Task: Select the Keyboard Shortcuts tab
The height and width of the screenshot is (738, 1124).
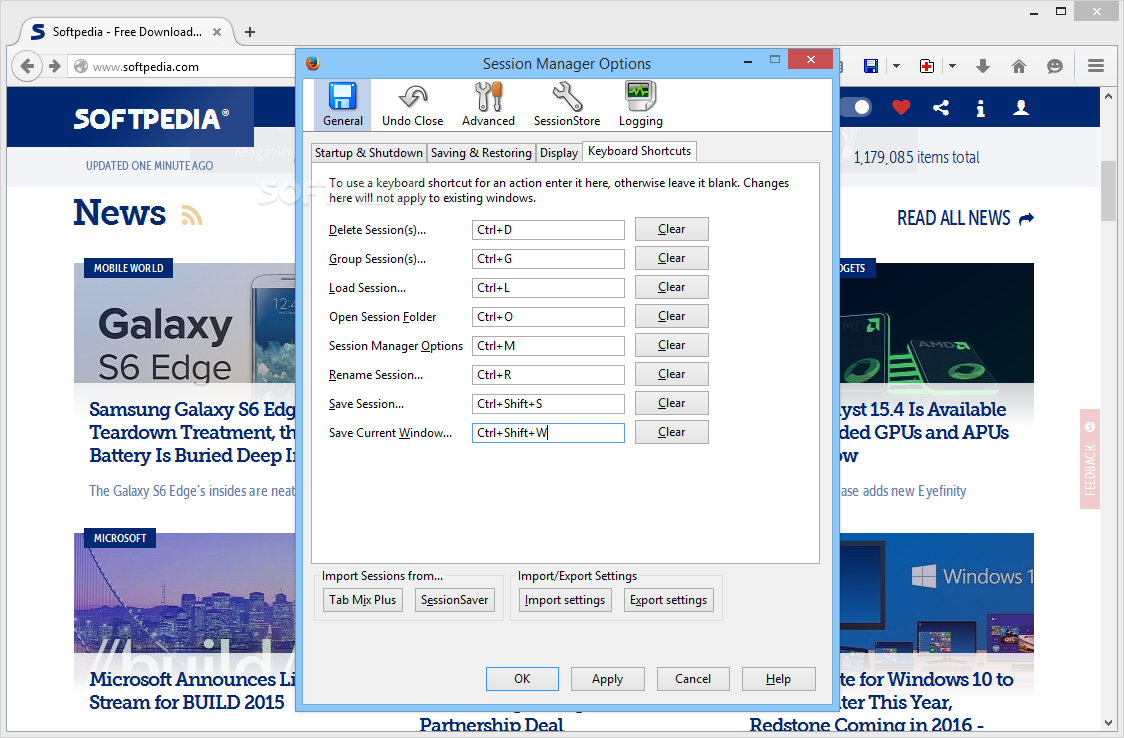Action: click(639, 151)
